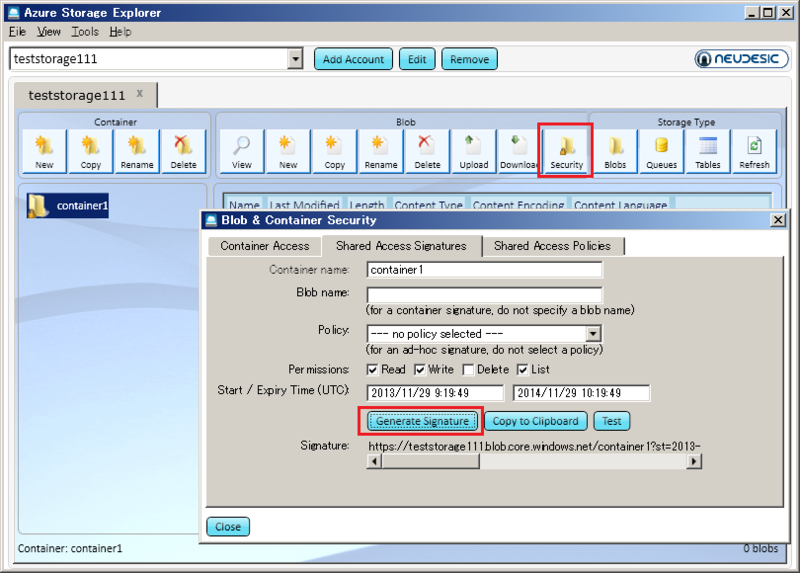This screenshot has width=800, height=573.
Task: Click Edit account button
Action: click(x=417, y=59)
